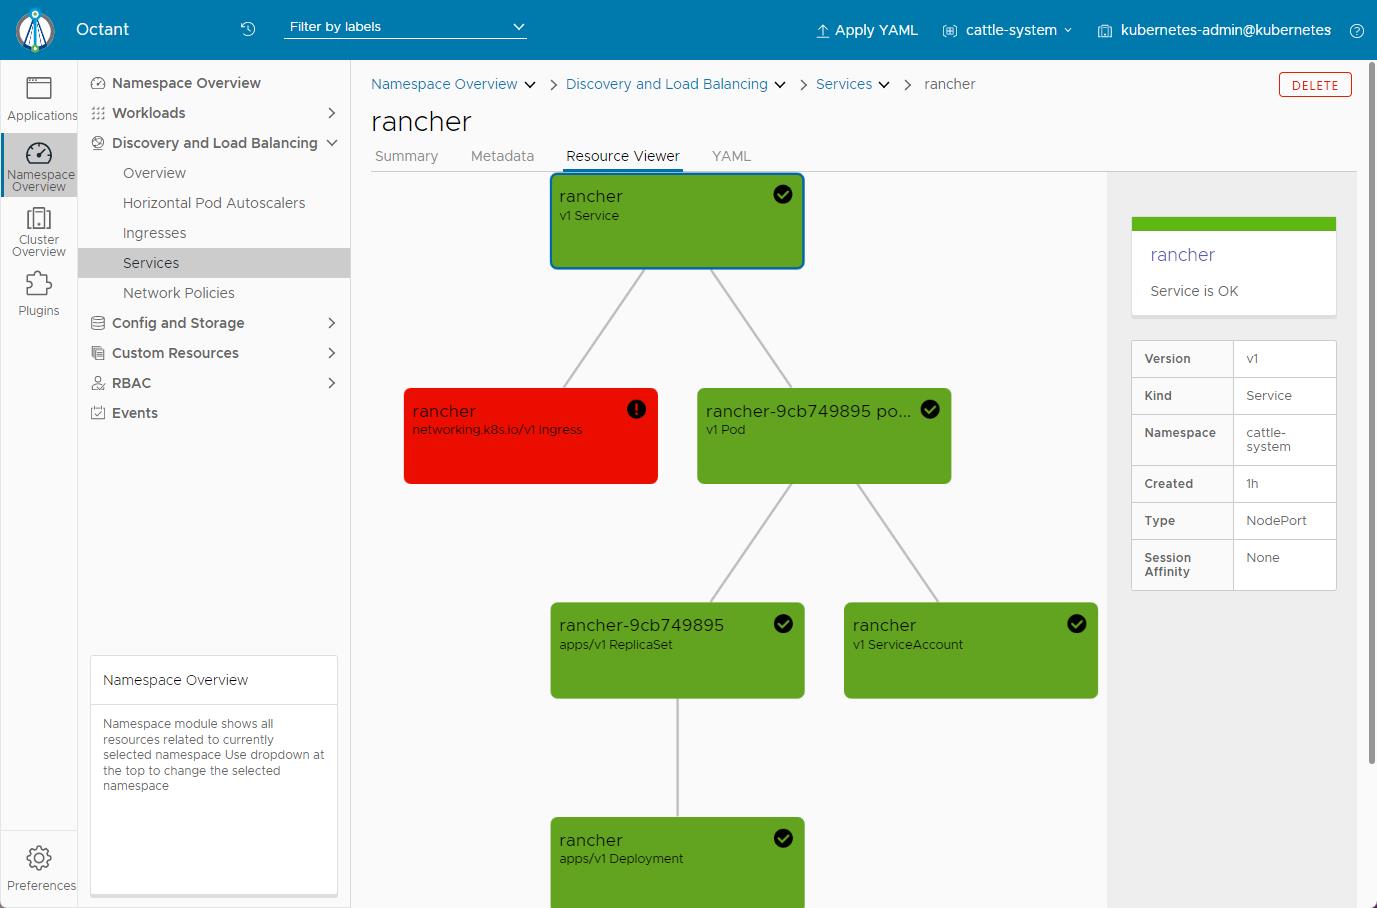Viewport: 1377px width, 908px height.
Task: Click Discovery and Load Balancing breadcrumb link
Action: 667,84
